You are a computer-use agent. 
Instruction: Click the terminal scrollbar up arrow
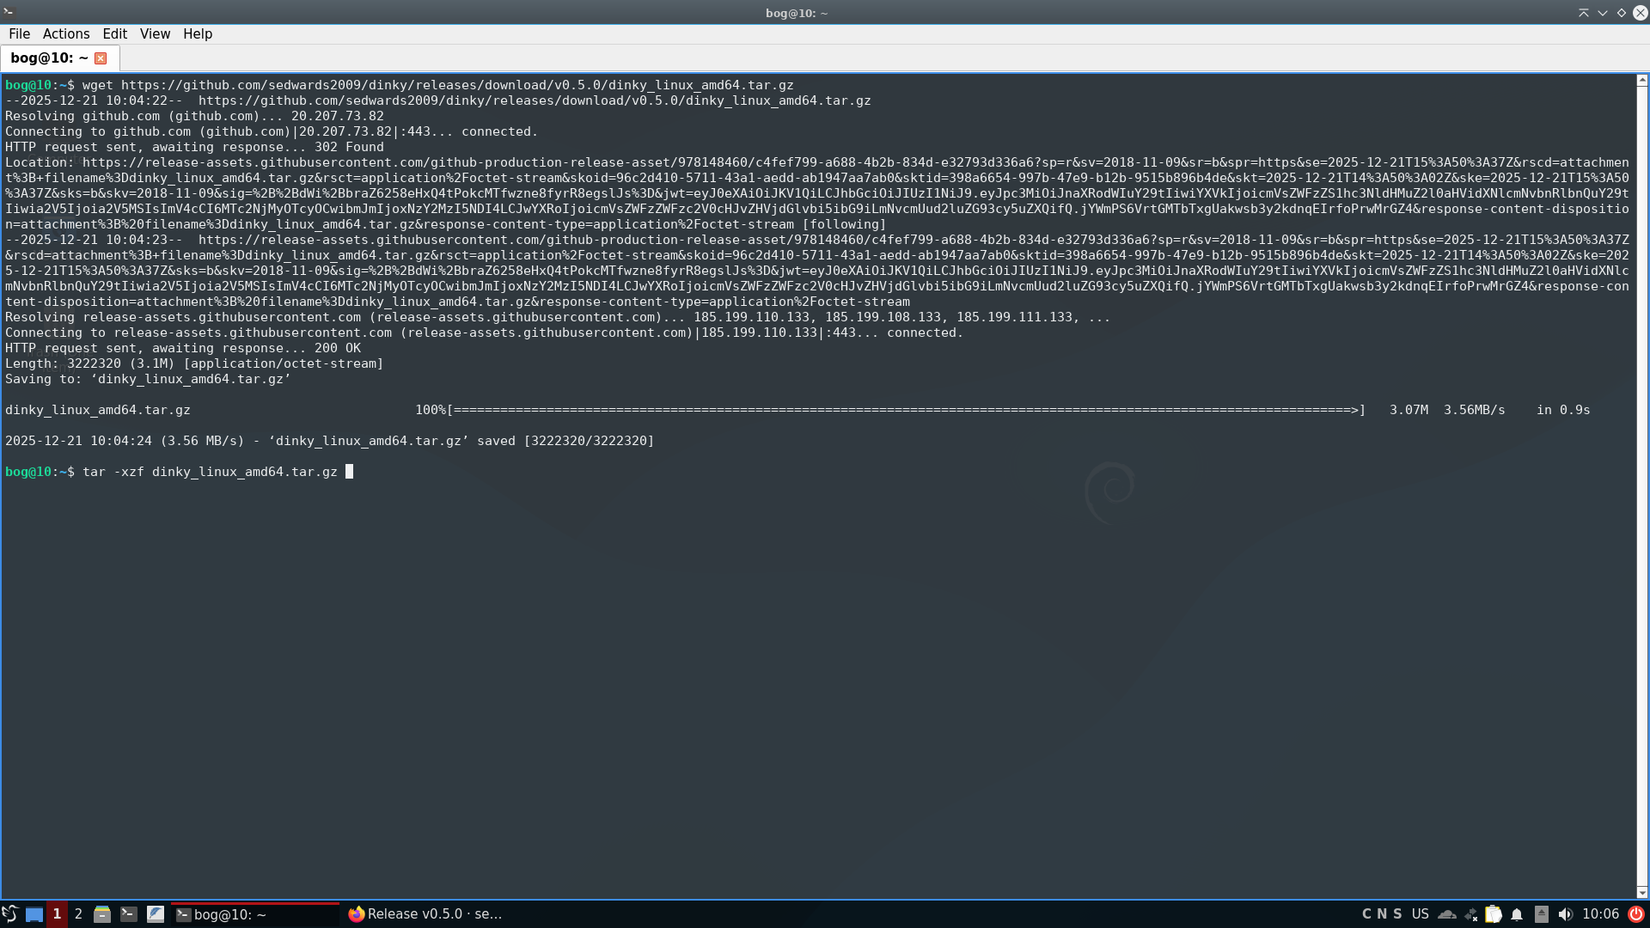pyautogui.click(x=1642, y=80)
